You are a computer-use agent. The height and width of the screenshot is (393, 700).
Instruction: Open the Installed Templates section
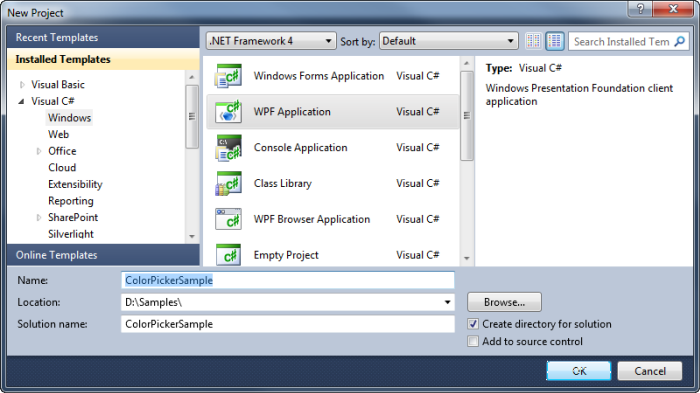103,59
